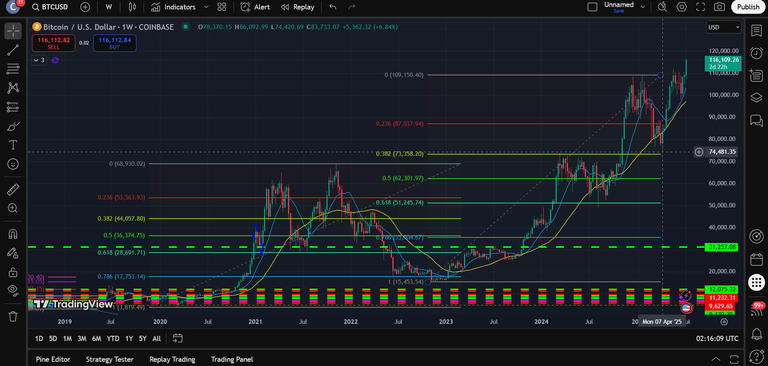
Task: Select the 1D date range
Action: (39, 339)
